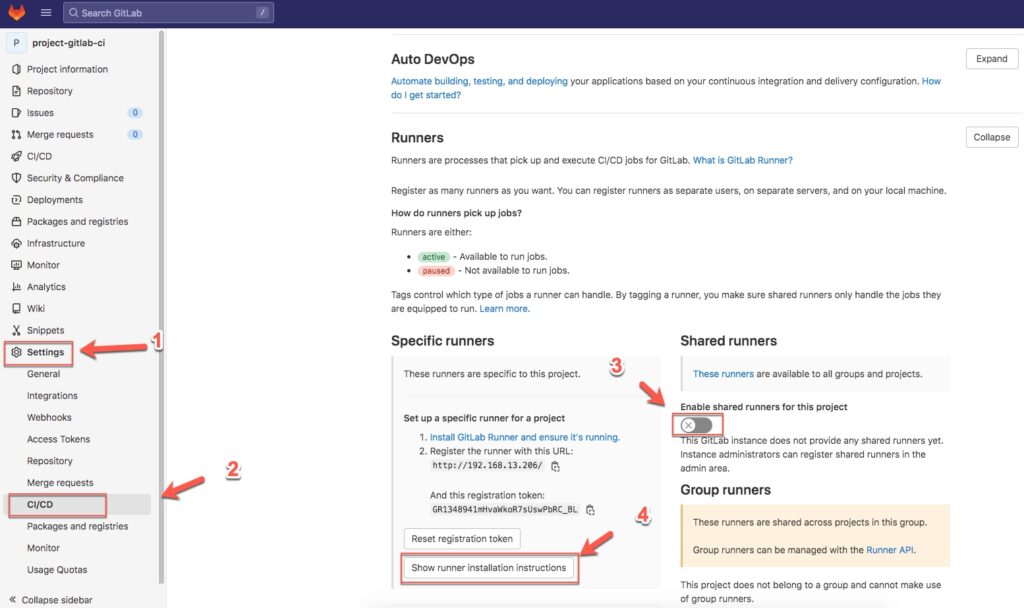This screenshot has height=608, width=1024.
Task: Click Reset registration token button
Action: coord(462,539)
